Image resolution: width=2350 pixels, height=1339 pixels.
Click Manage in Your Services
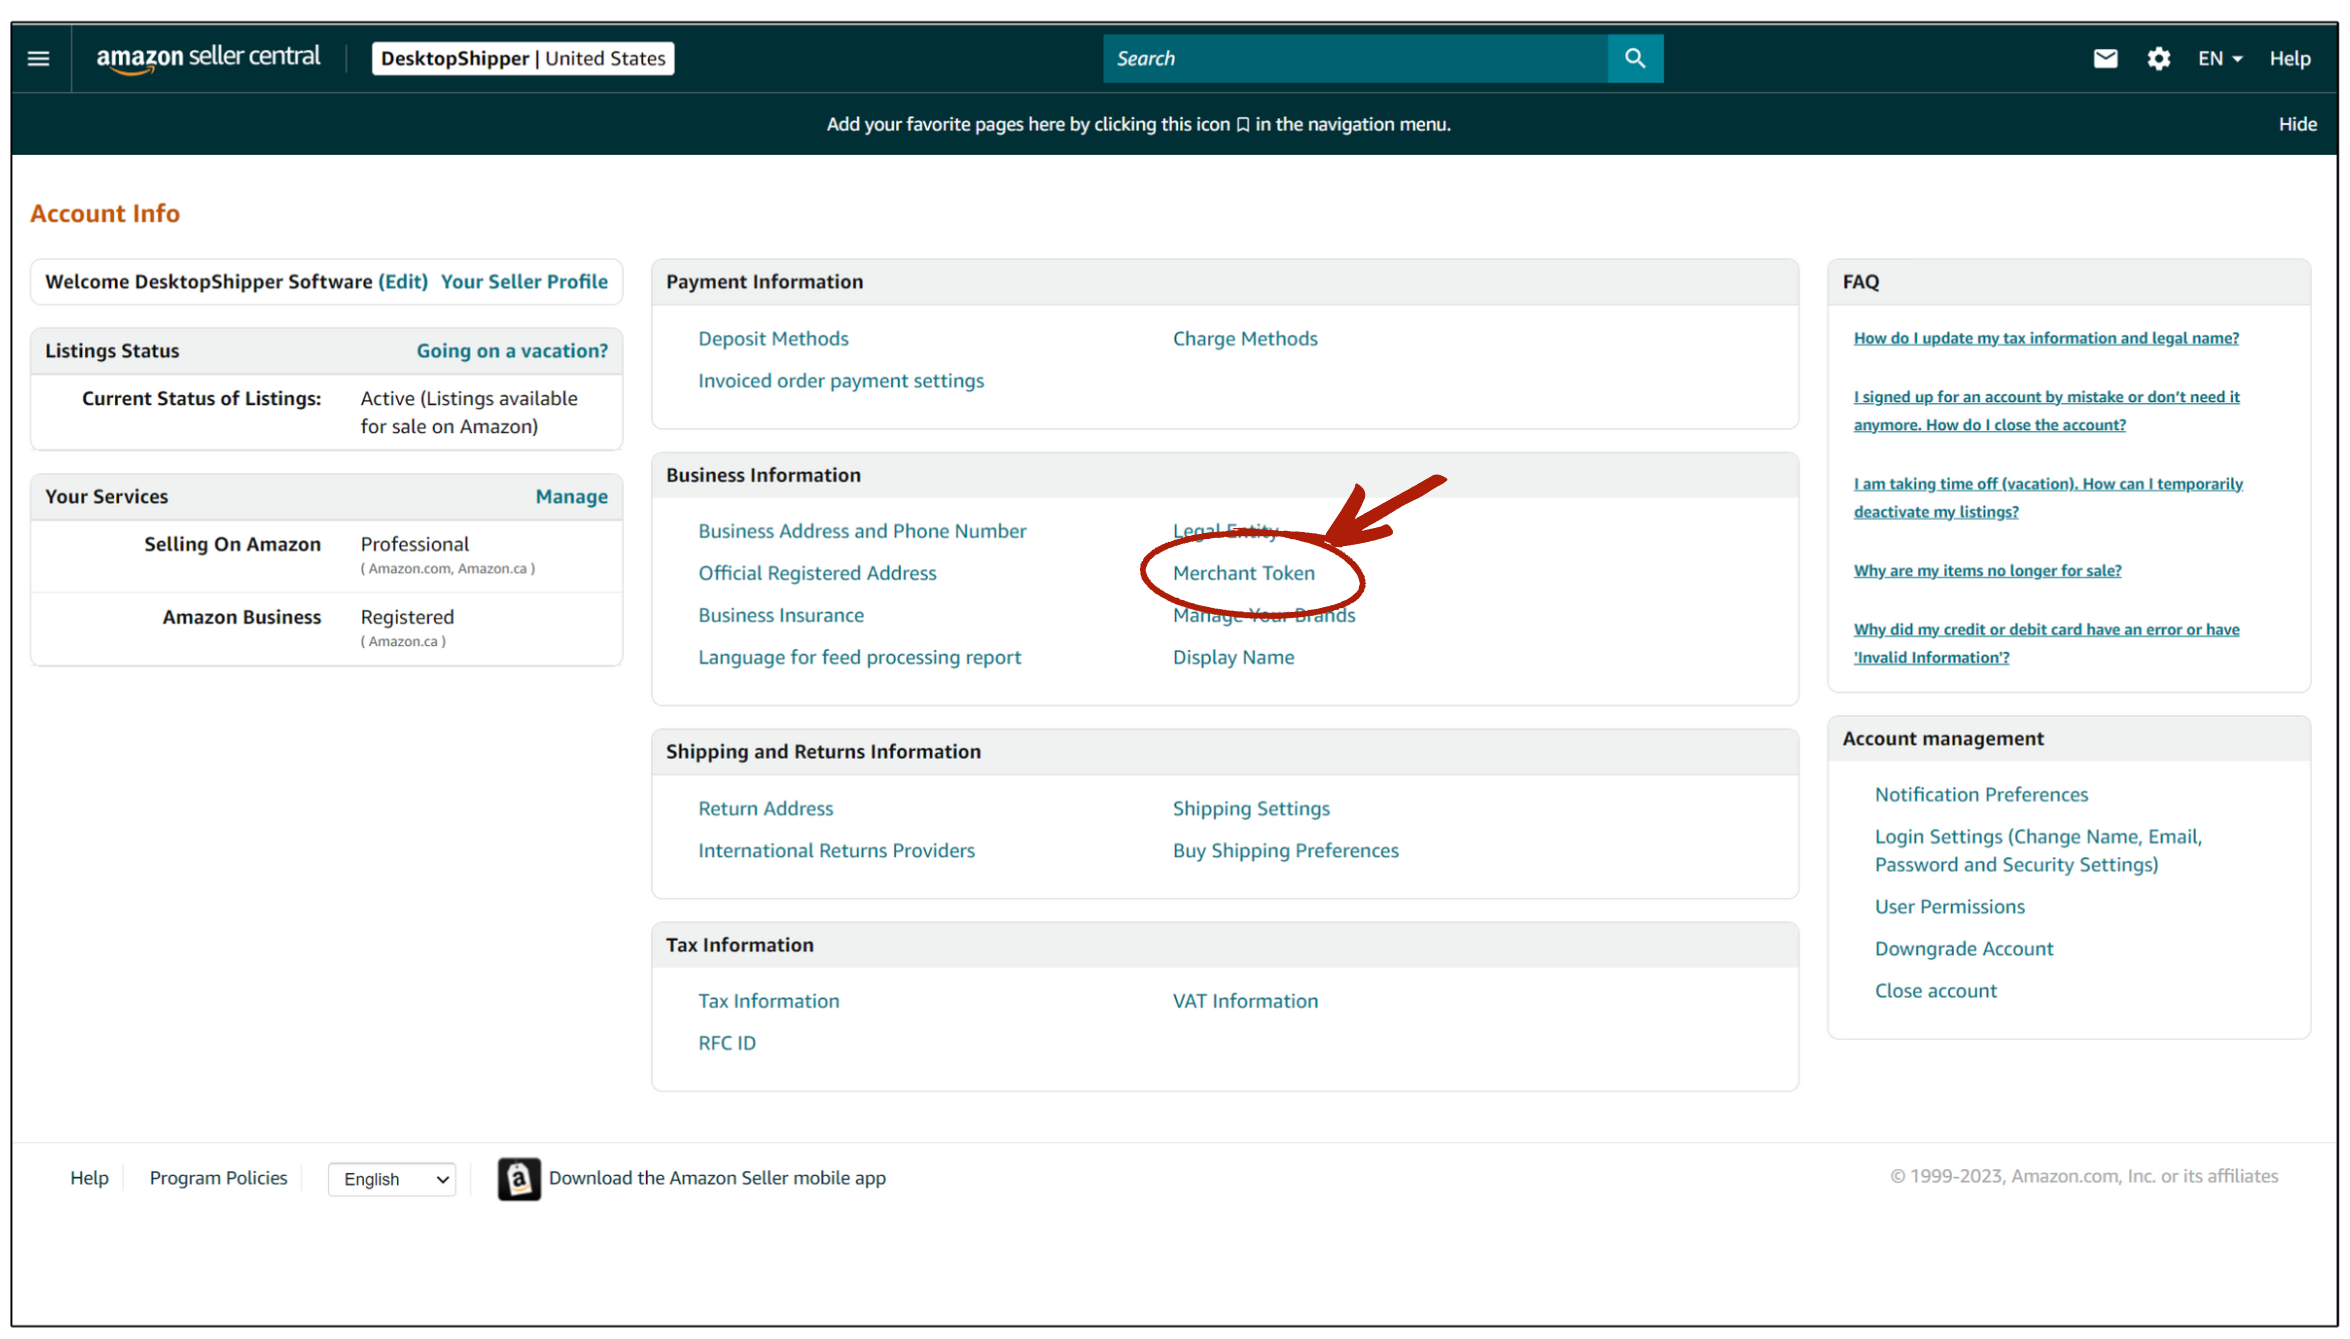pyautogui.click(x=571, y=497)
